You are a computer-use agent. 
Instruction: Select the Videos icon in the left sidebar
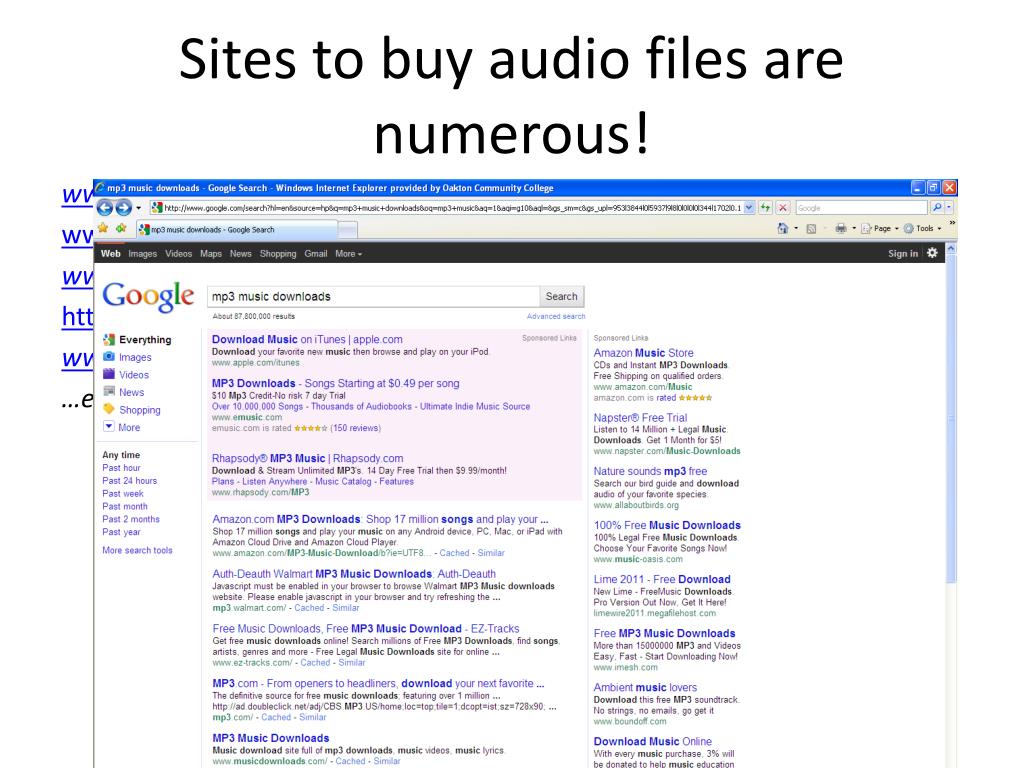109,374
